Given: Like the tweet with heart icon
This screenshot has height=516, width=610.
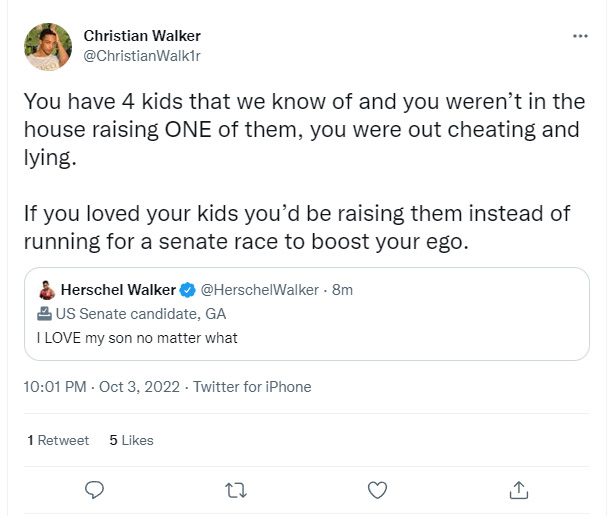Looking at the screenshot, I should 377,489.
